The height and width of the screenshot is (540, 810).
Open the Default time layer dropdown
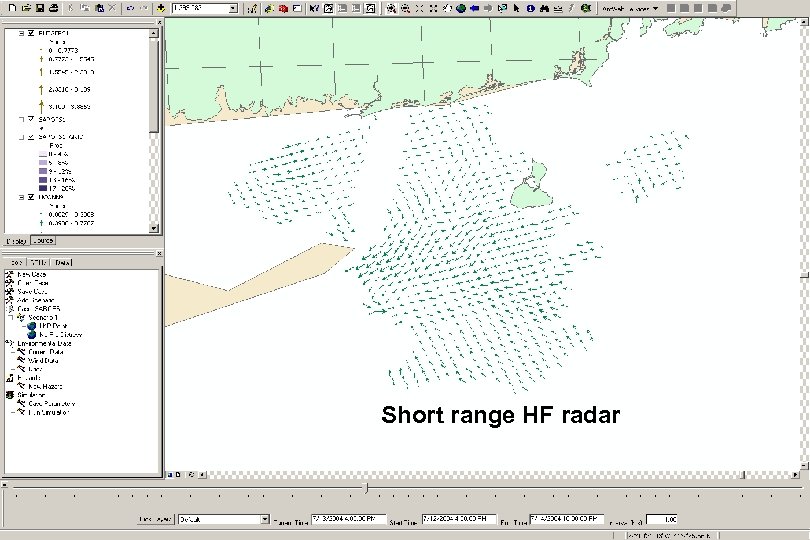tap(265, 519)
